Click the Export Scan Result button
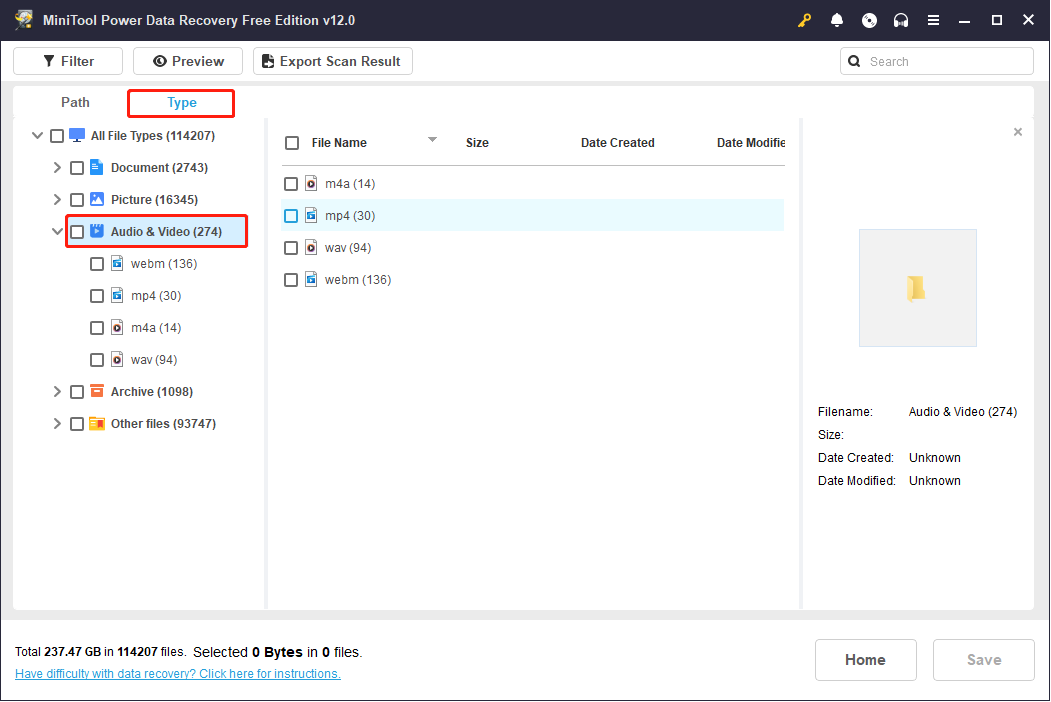 tap(332, 61)
